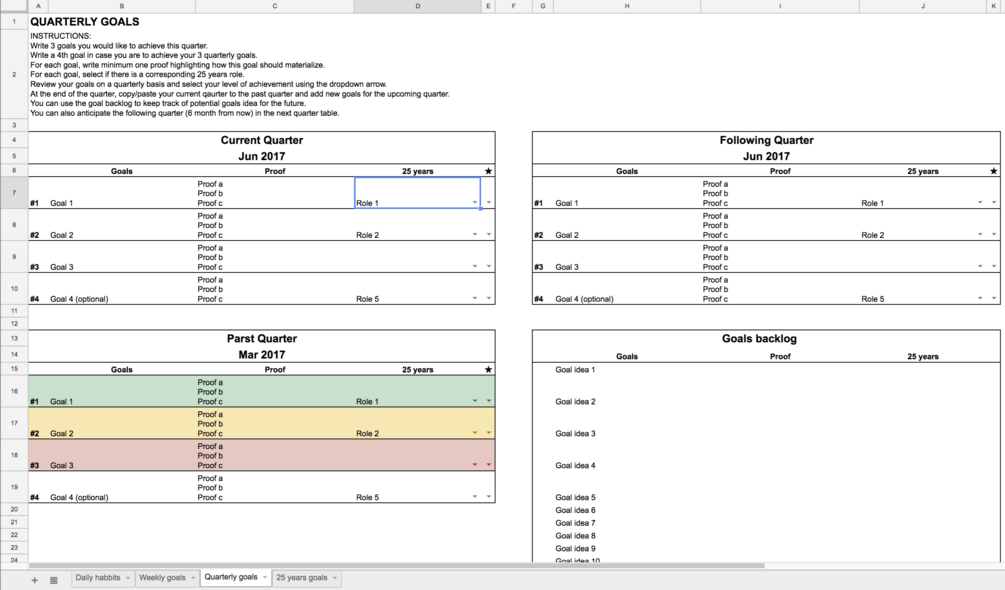Viewport: 1005px width, 590px height.
Task: Select the Following Quarter heading cell
Action: click(766, 140)
